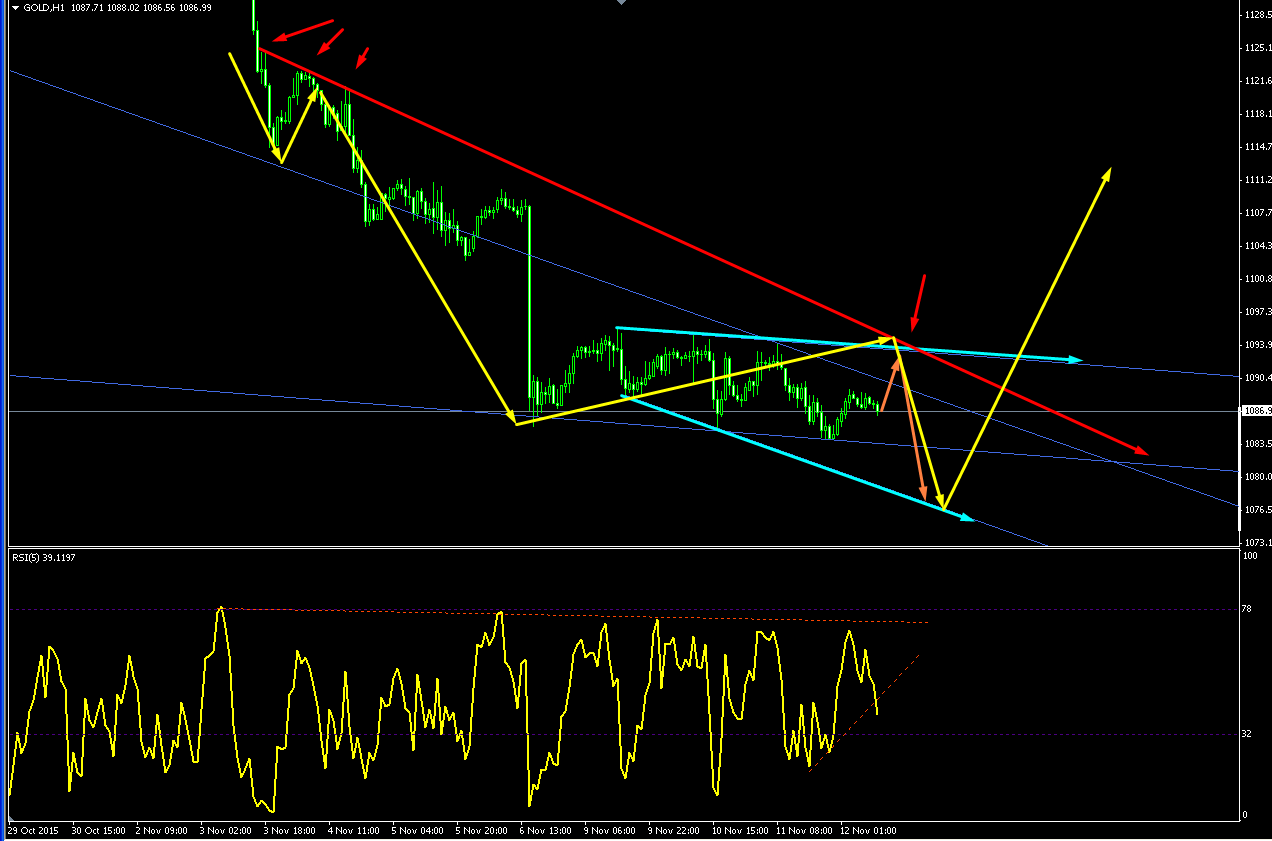Click the 12 Nov 01:00 time label

(866, 831)
